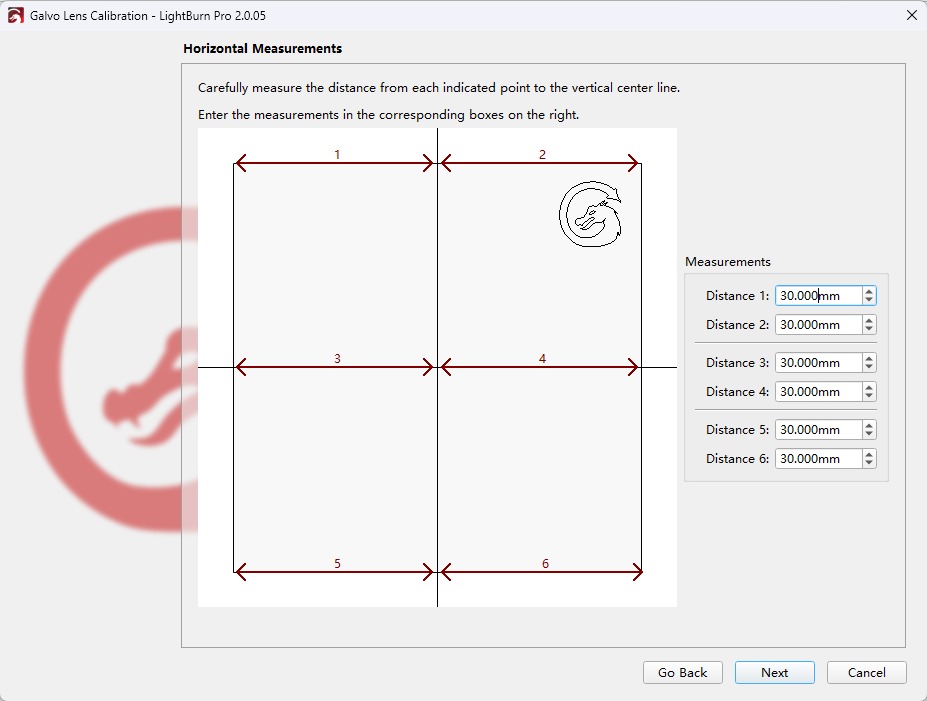
Task: Click the Go Back button
Action: 682,673
